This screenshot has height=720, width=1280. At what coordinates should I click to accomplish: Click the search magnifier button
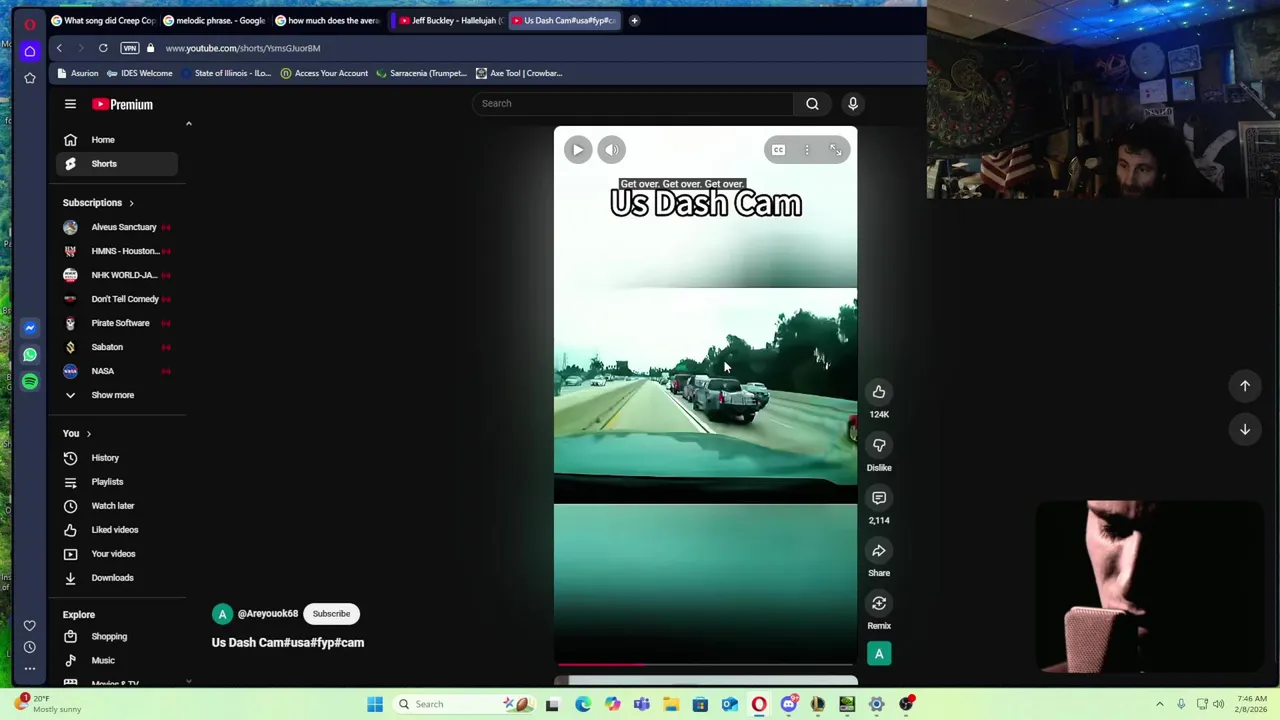click(x=812, y=103)
